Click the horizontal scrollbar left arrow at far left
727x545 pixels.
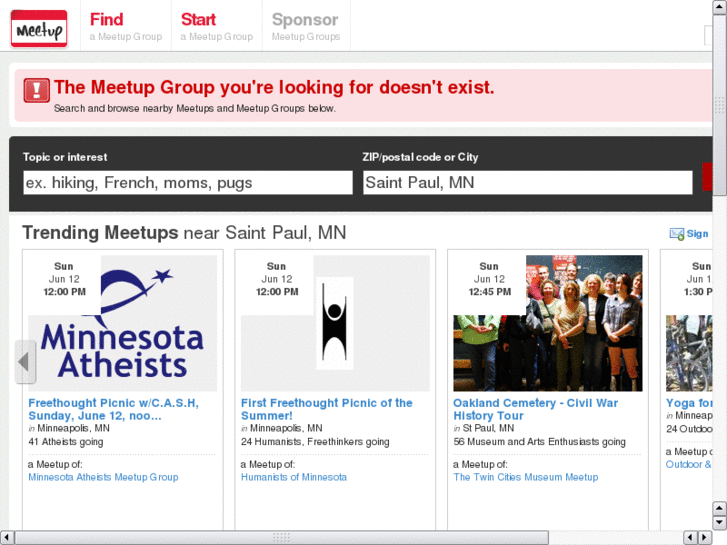click(6, 537)
